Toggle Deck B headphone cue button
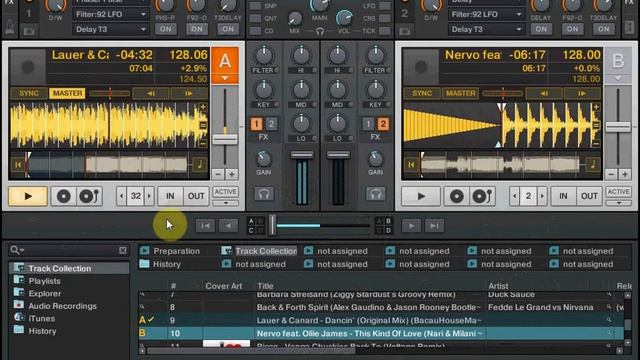Image resolution: width=640 pixels, height=360 pixels. (x=375, y=193)
